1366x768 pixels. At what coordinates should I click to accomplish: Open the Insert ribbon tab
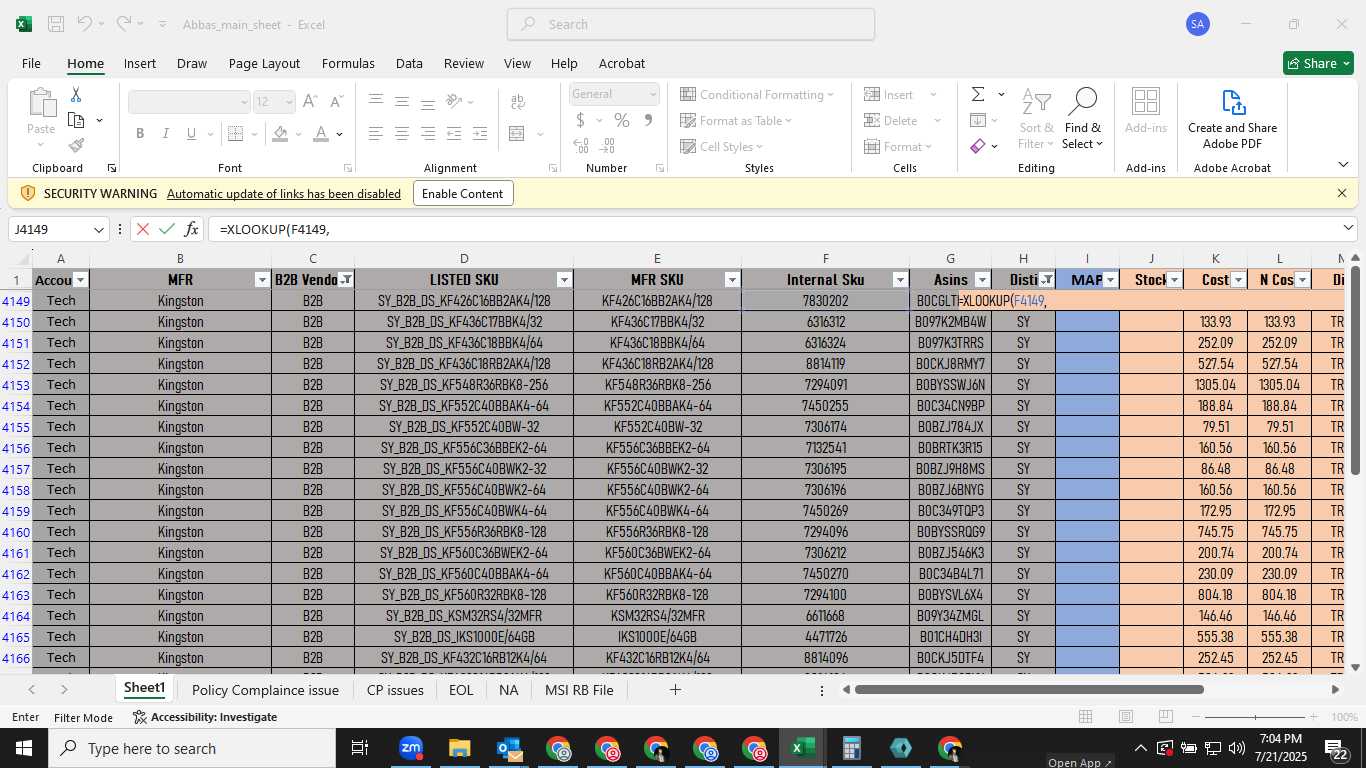[140, 63]
